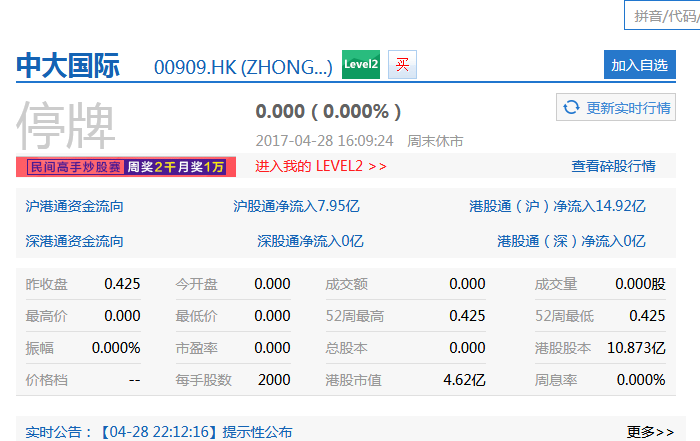
Task: Click the 周息率 label
Action: (556, 380)
